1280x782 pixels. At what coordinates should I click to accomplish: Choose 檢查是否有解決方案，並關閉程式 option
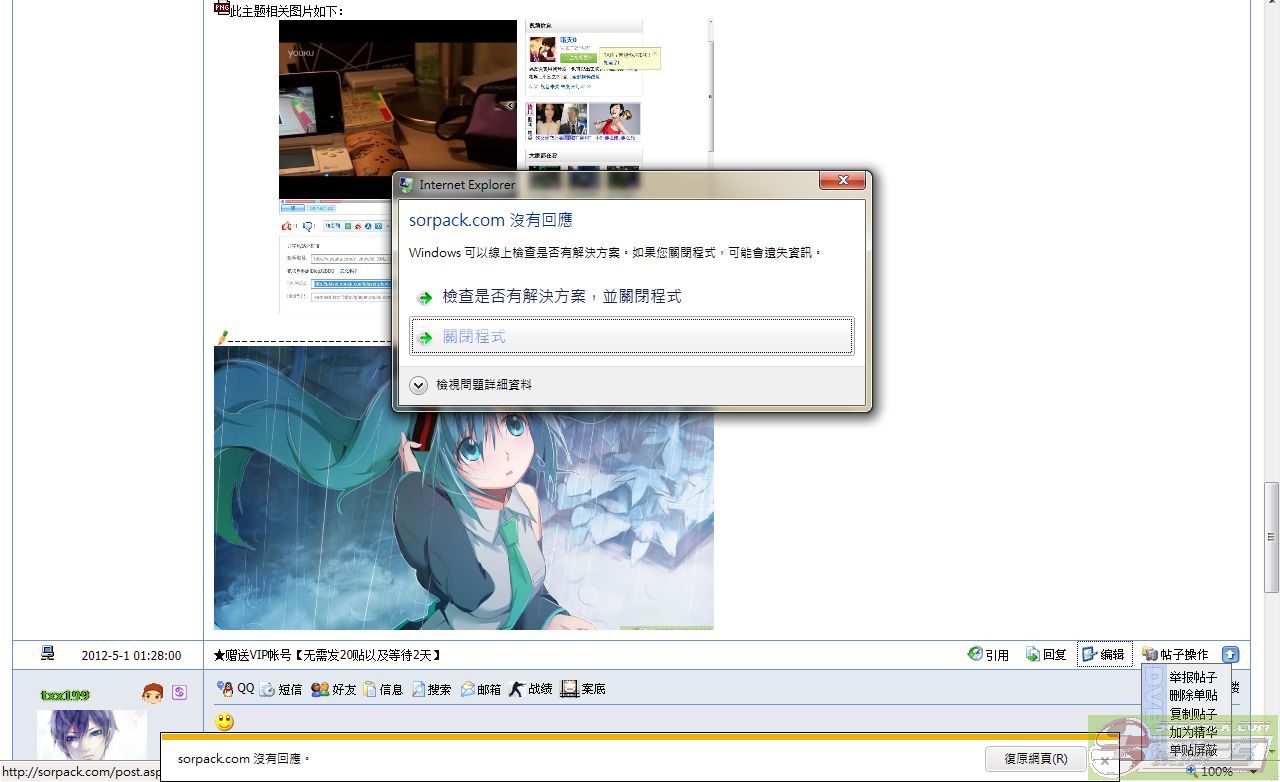(x=561, y=297)
